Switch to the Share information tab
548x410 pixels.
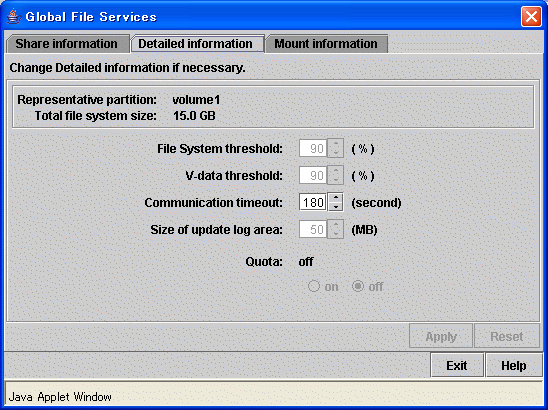coord(67,44)
